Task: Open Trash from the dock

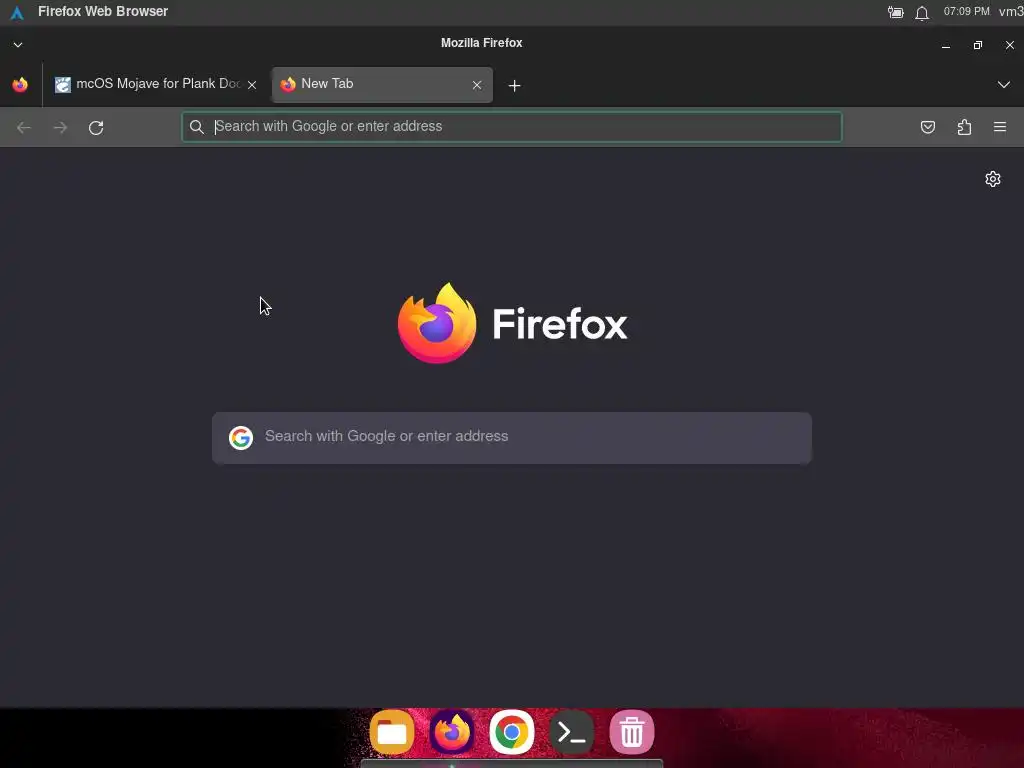Action: 632,732
